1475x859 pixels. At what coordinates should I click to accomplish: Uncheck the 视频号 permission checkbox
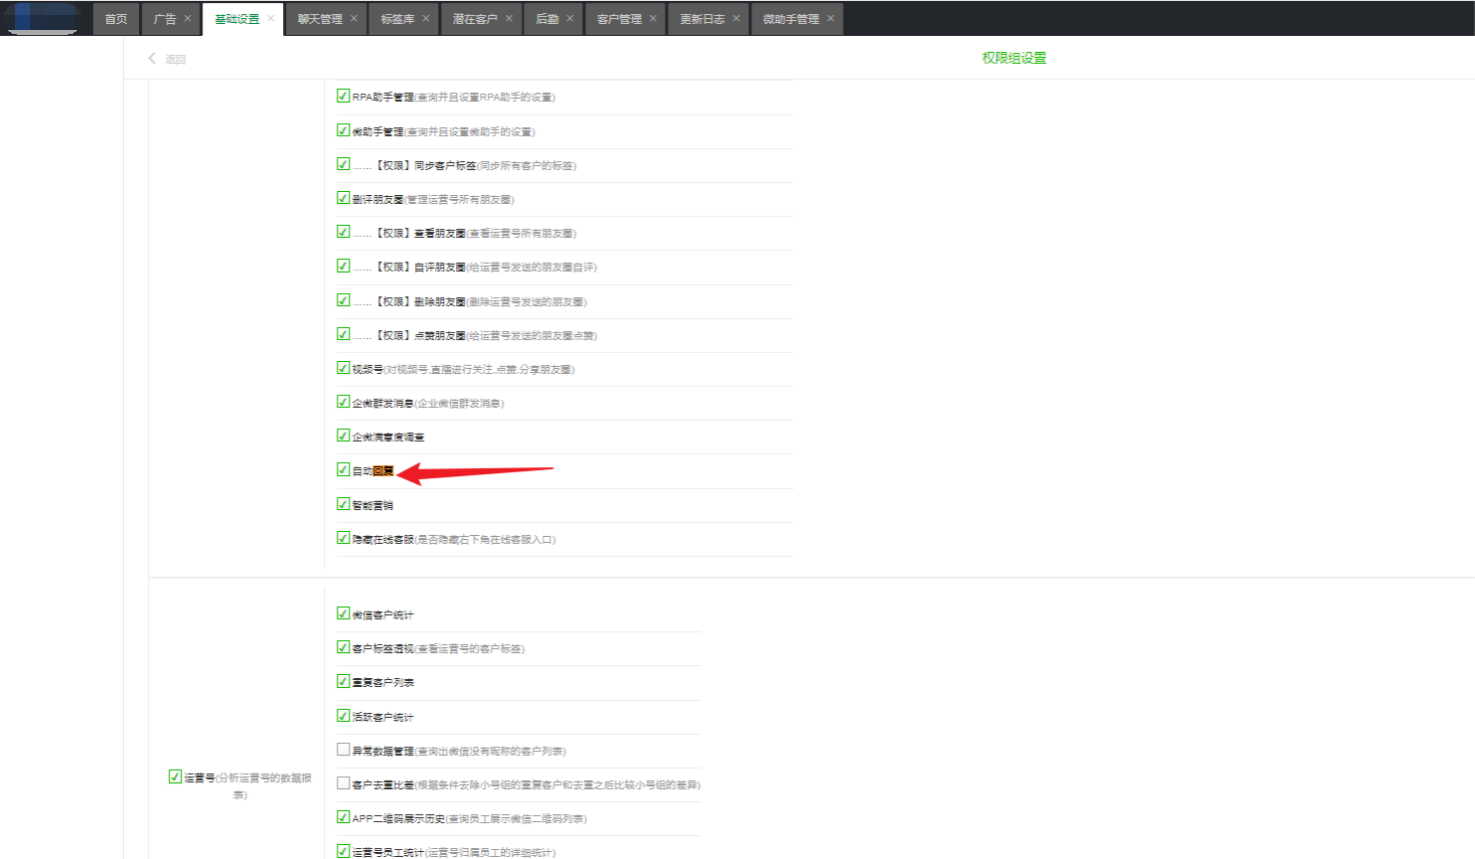pyautogui.click(x=343, y=368)
